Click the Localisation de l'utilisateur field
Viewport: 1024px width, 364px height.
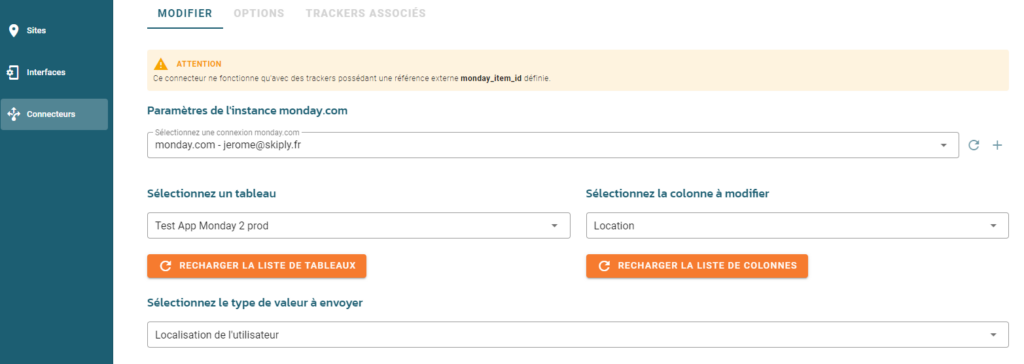tap(578, 335)
